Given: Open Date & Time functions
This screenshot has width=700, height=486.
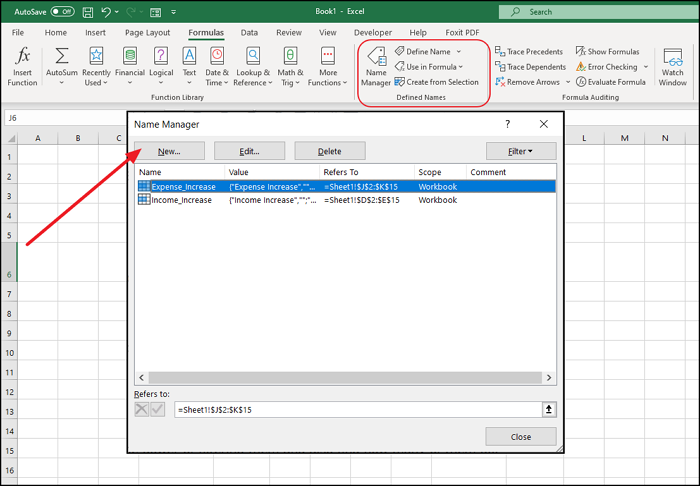Looking at the screenshot, I should (217, 67).
